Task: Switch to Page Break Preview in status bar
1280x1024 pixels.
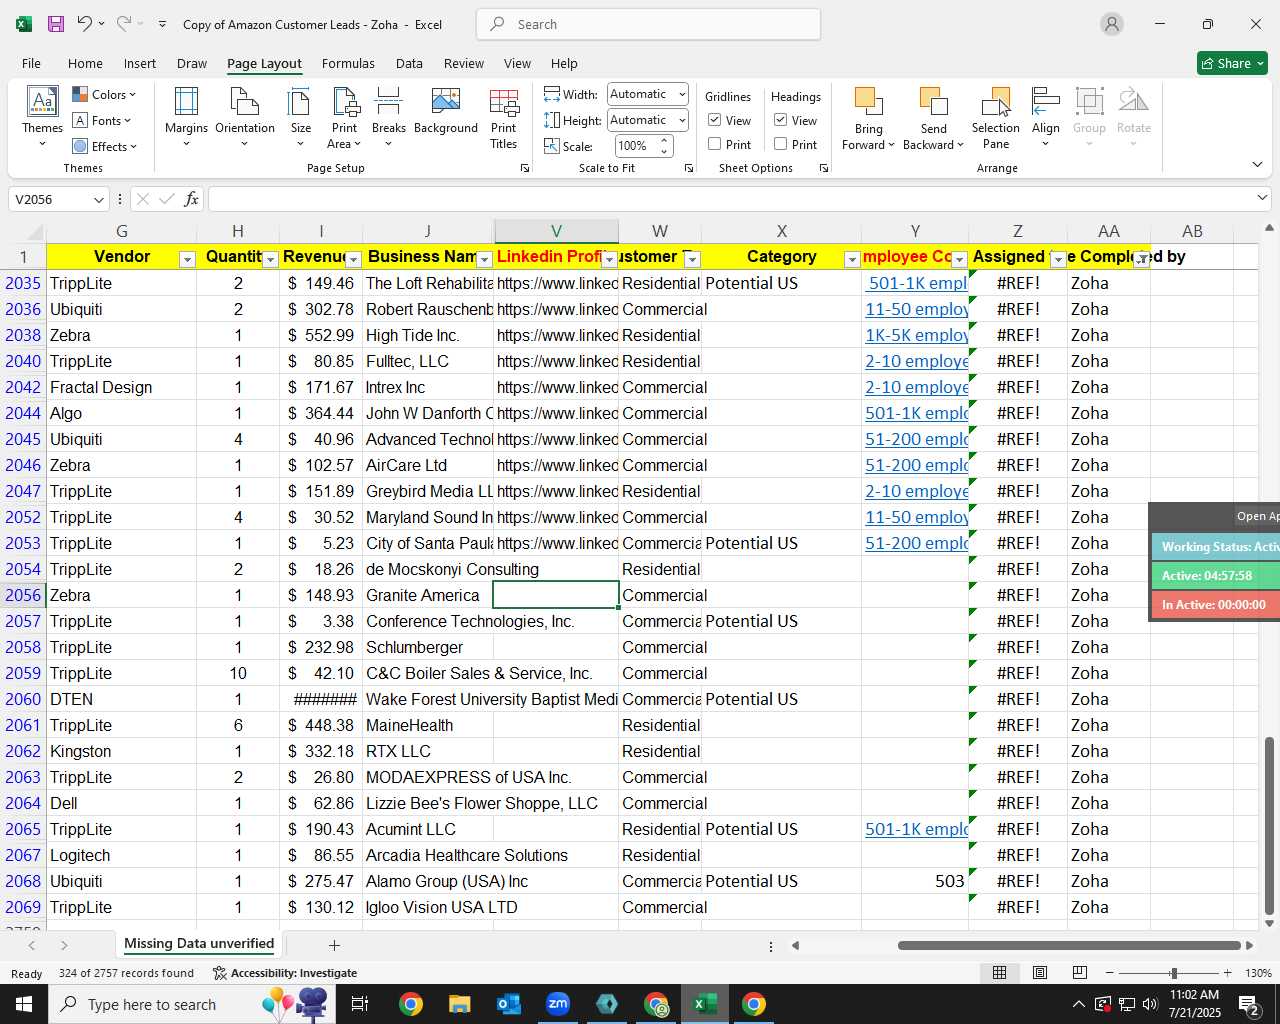Action: click(1080, 973)
